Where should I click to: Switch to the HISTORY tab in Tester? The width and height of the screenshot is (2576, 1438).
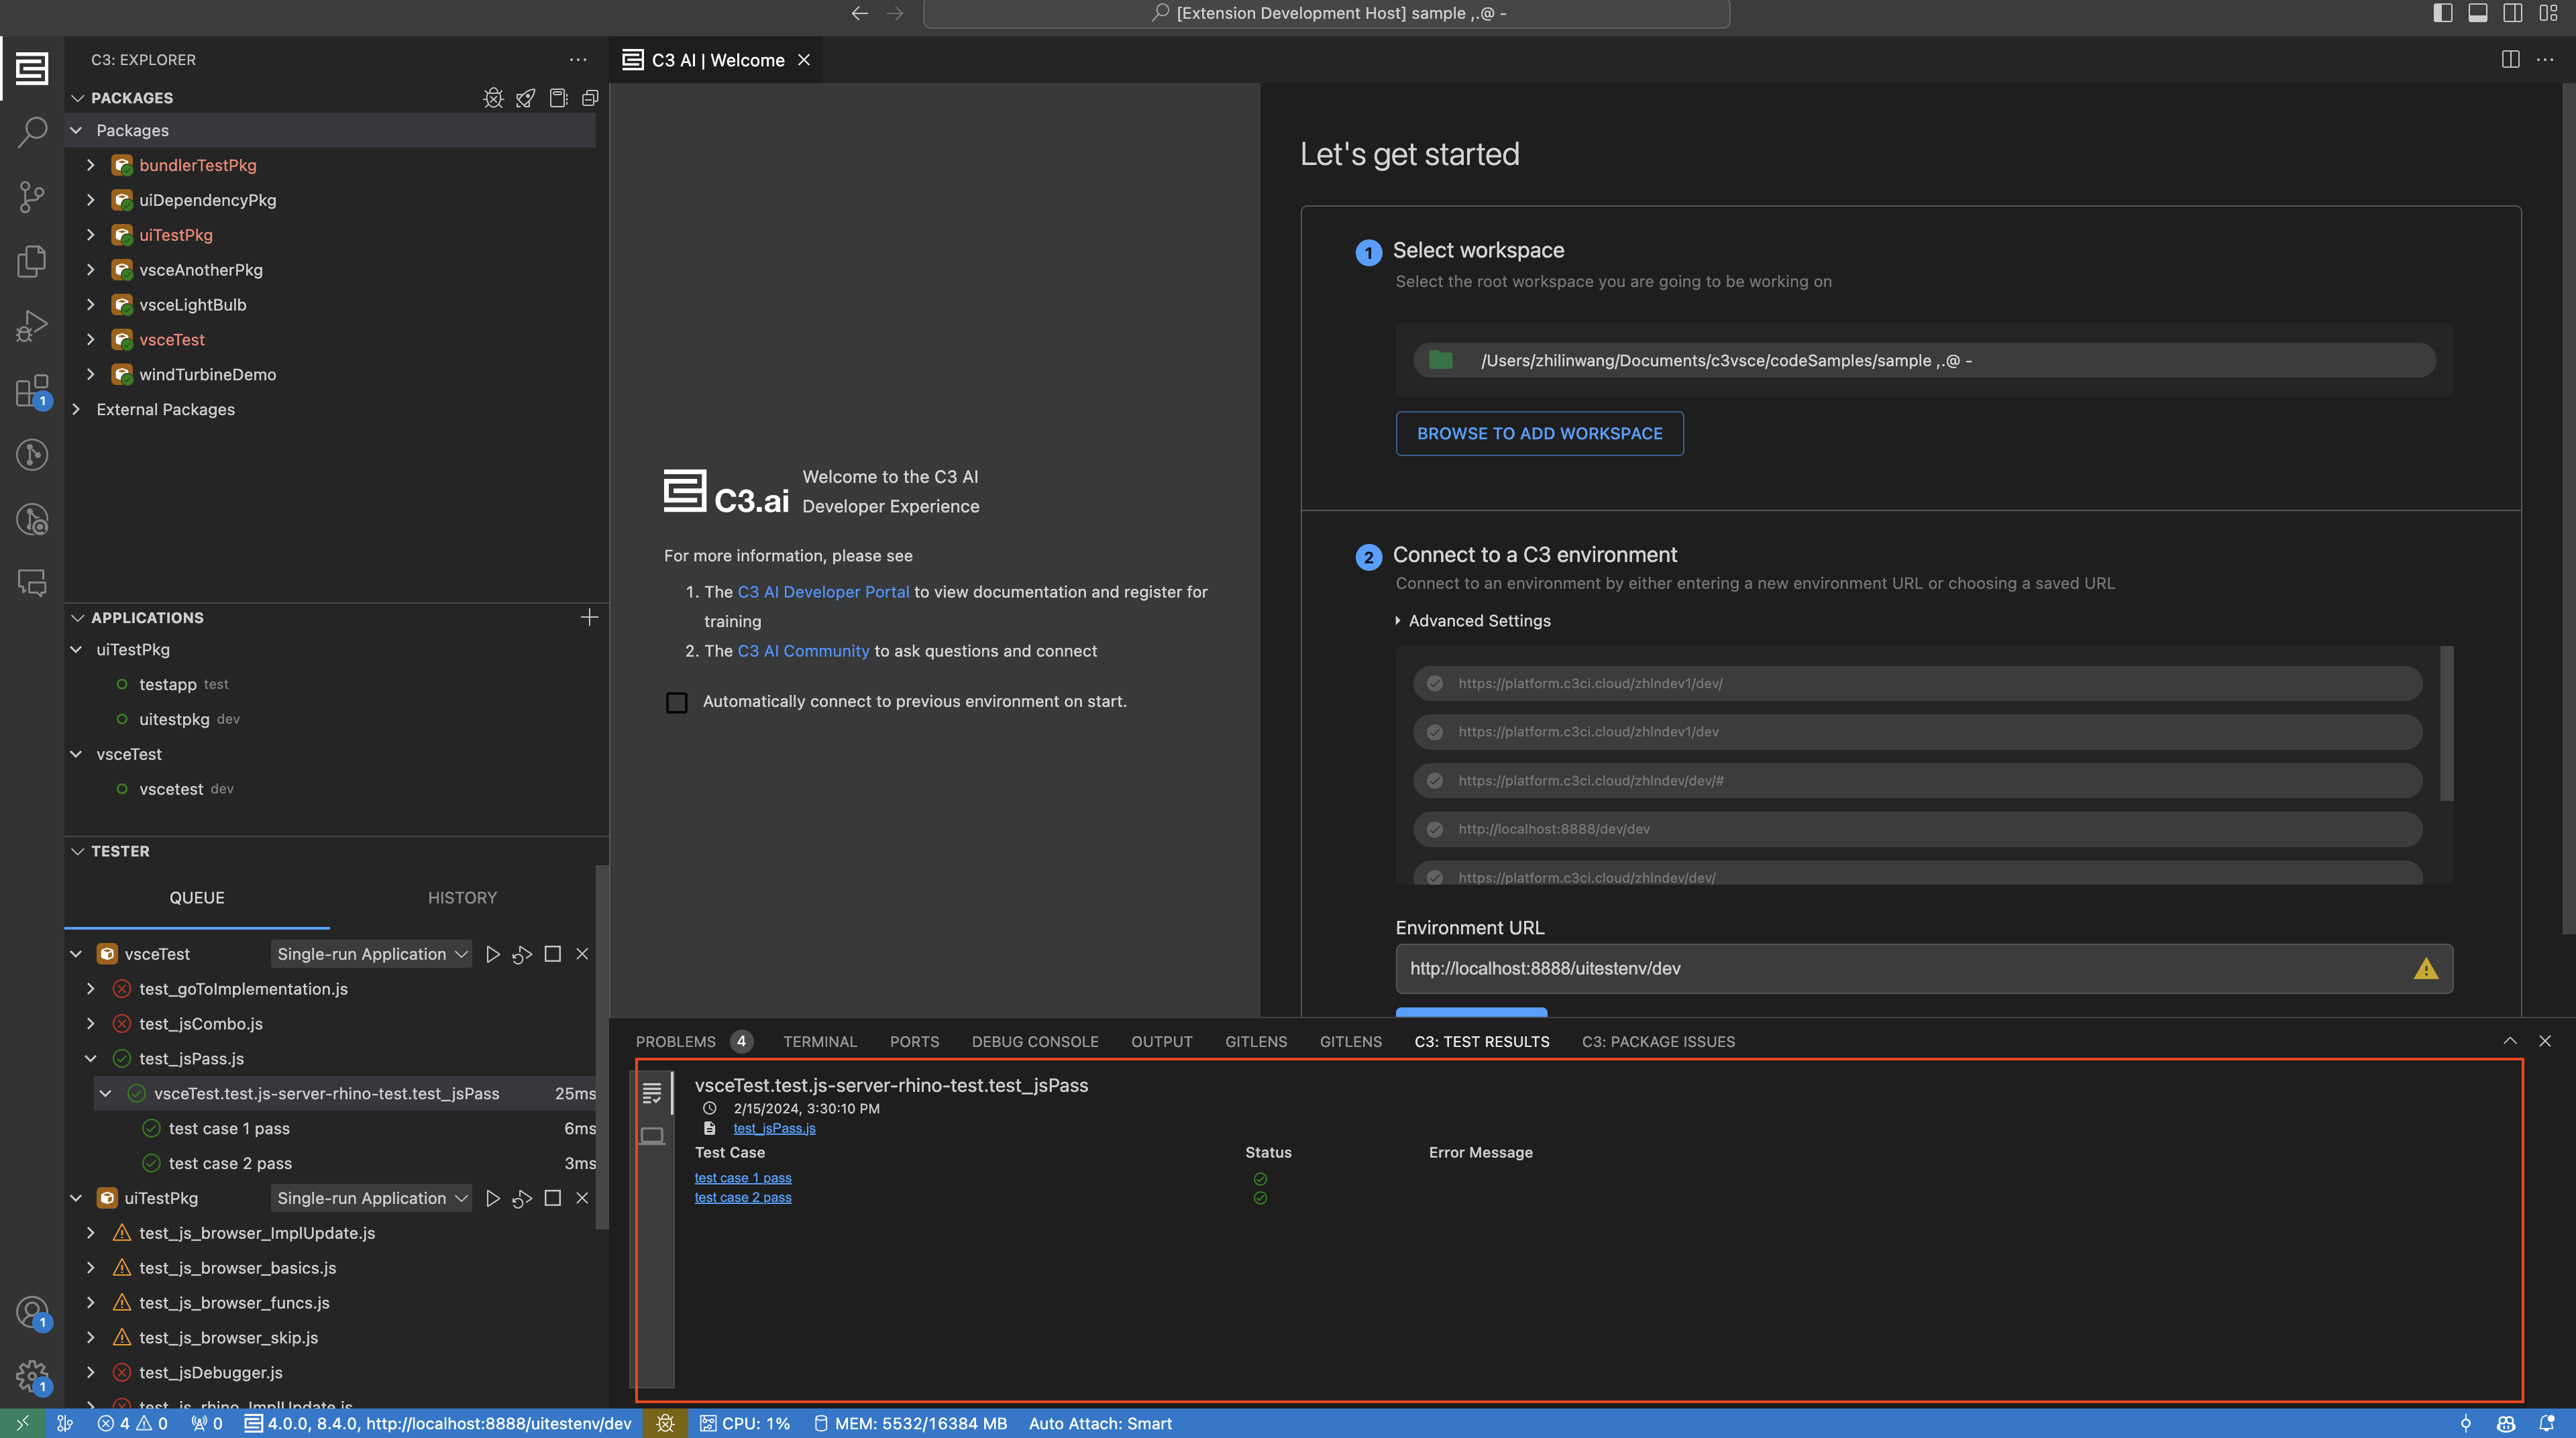[462, 898]
